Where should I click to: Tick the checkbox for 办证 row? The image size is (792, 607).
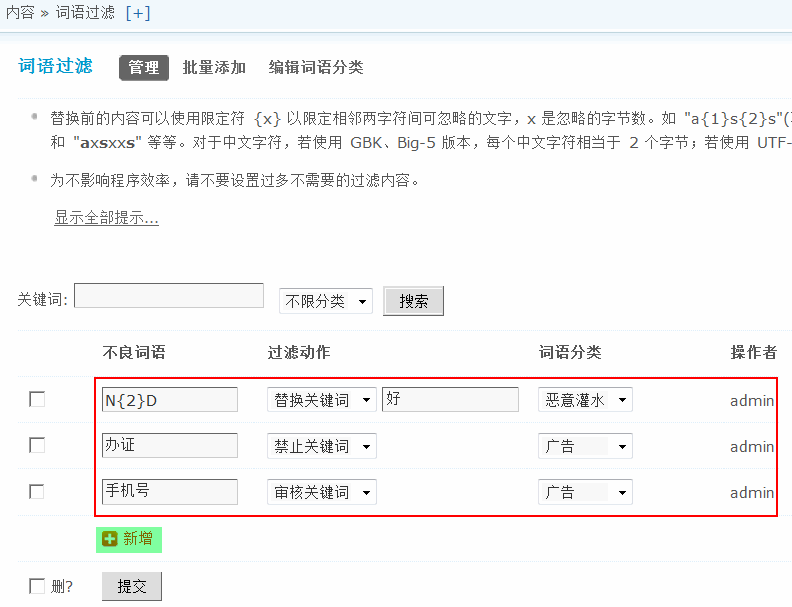click(x=37, y=445)
